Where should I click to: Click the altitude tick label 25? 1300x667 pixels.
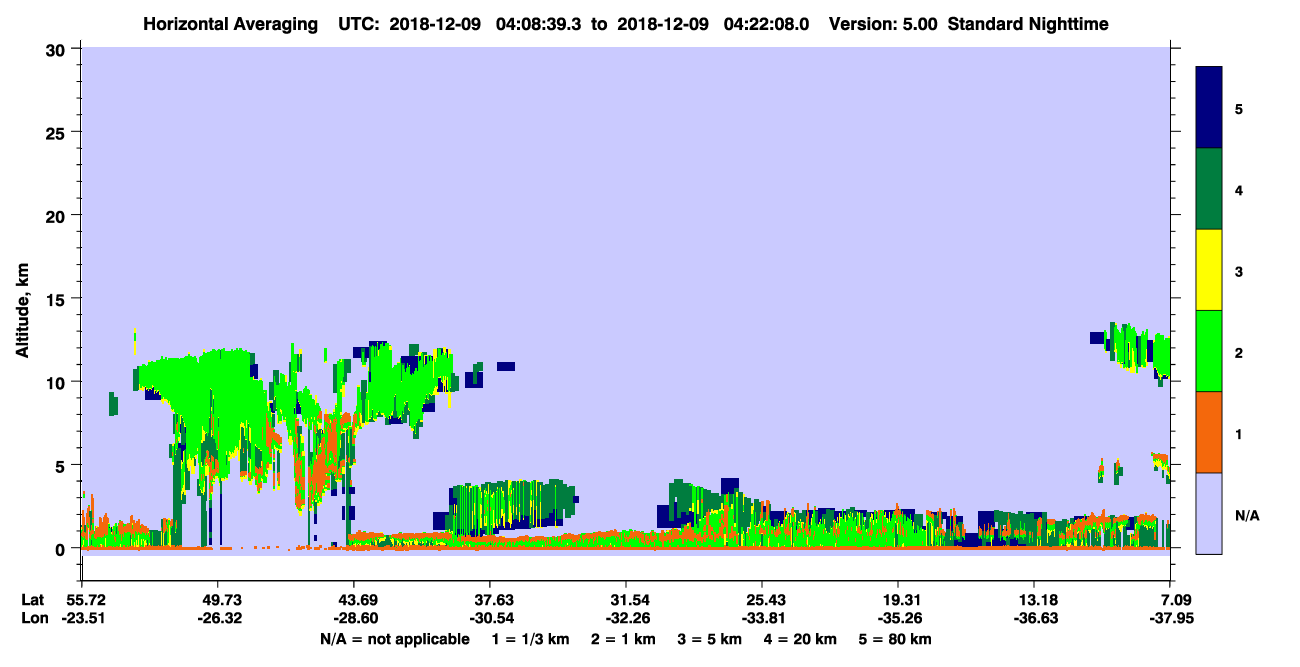coord(58,132)
